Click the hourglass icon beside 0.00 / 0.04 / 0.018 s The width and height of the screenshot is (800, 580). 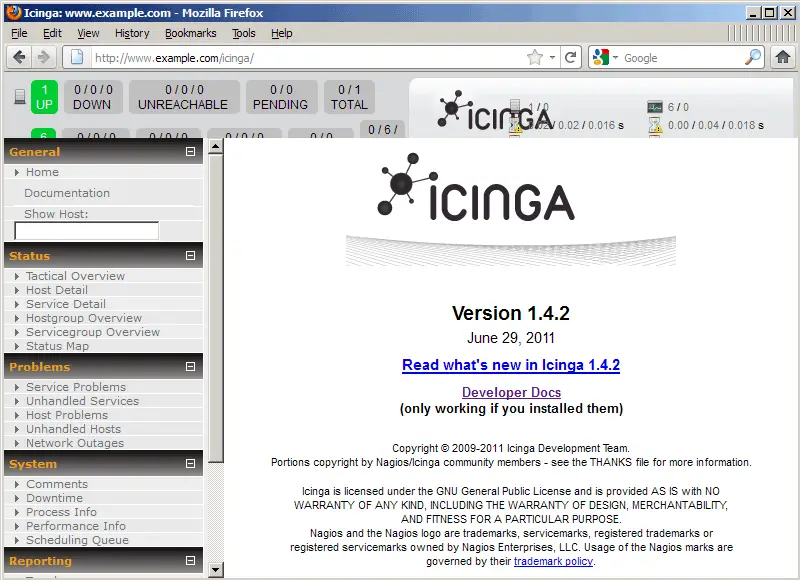point(655,125)
